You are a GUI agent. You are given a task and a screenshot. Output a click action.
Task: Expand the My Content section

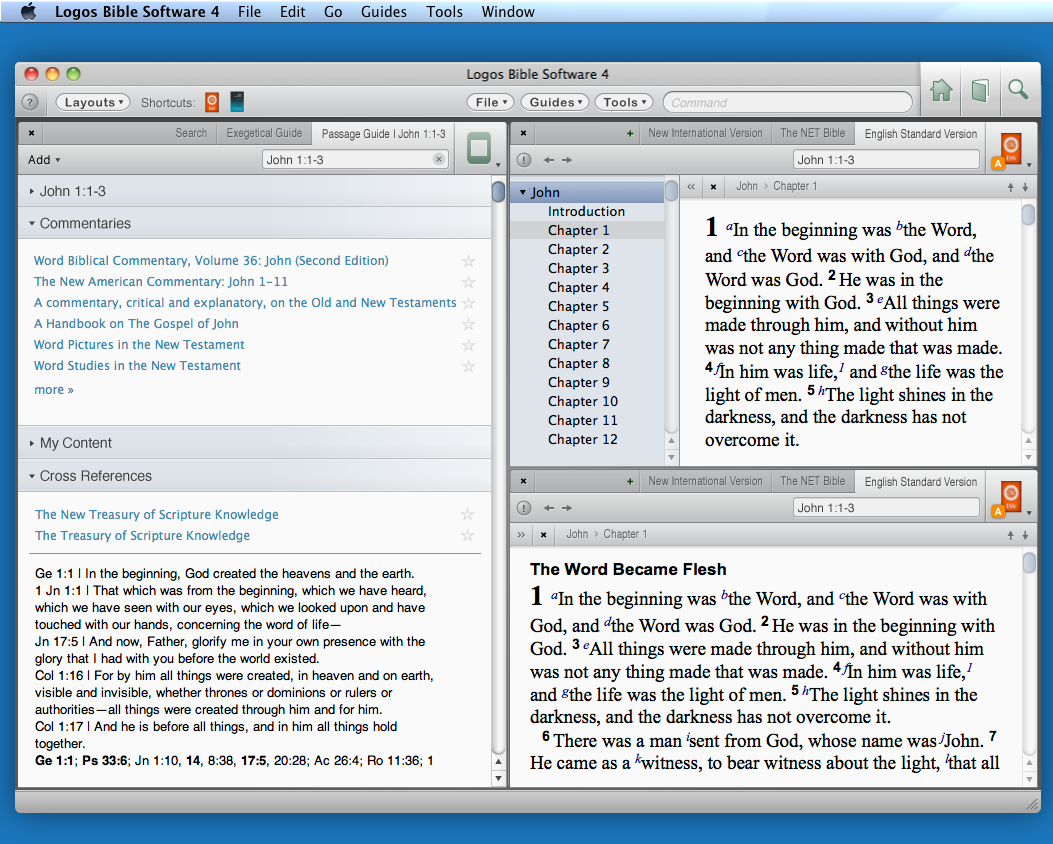(x=32, y=443)
